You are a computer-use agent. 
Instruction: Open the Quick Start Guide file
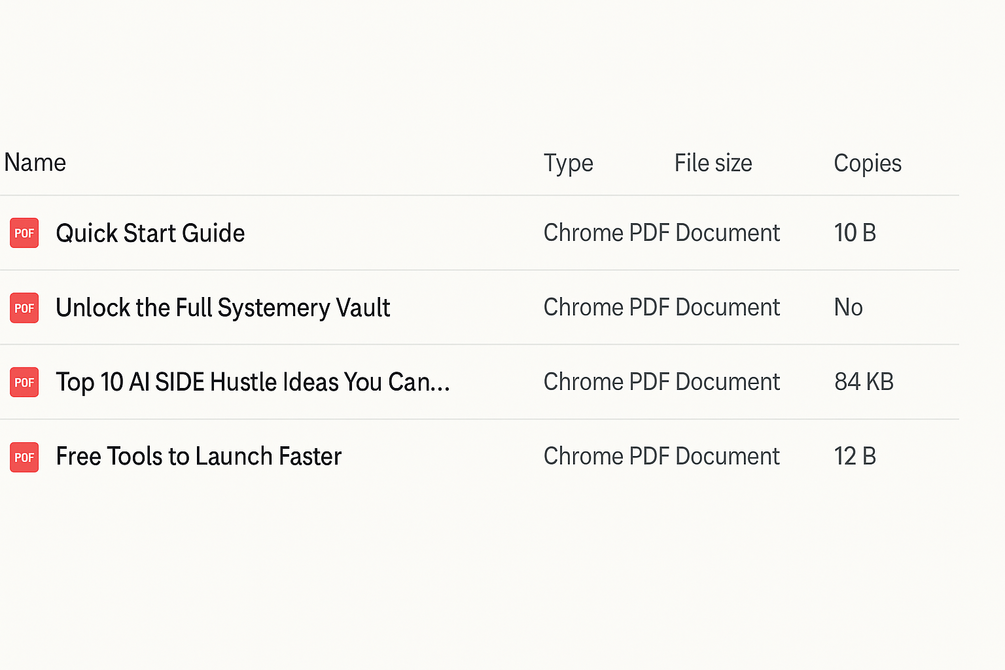click(x=150, y=233)
